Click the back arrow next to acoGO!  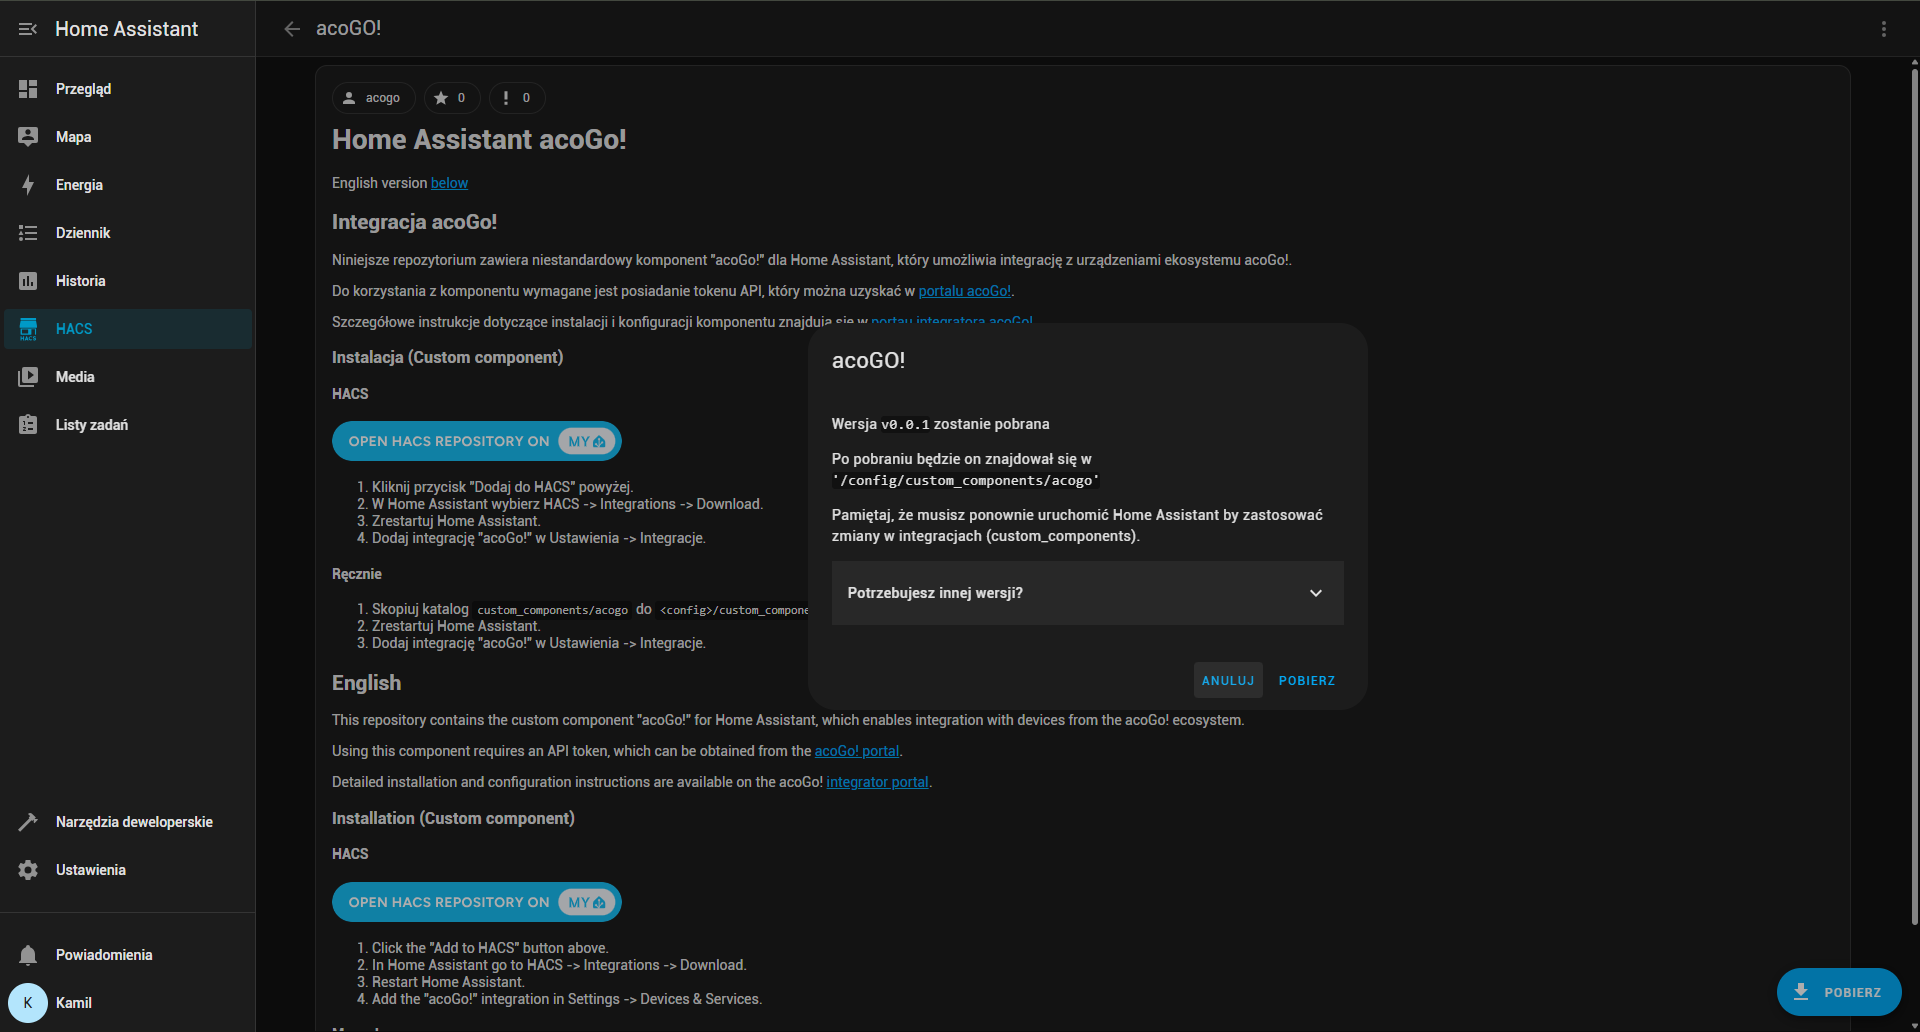(292, 29)
